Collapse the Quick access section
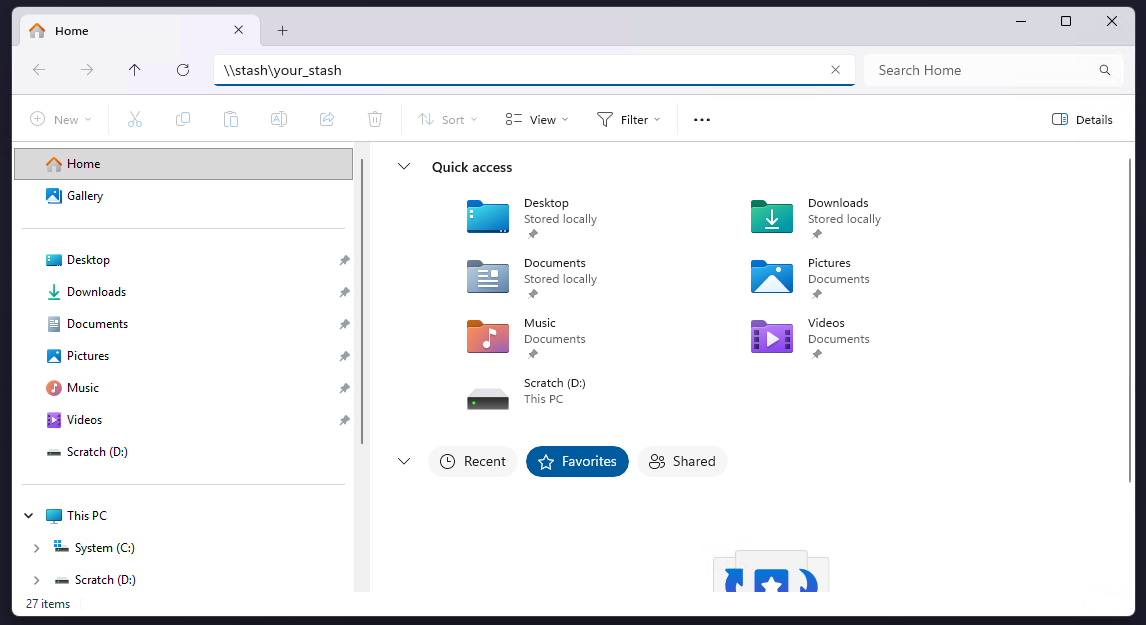1146x625 pixels. point(404,167)
